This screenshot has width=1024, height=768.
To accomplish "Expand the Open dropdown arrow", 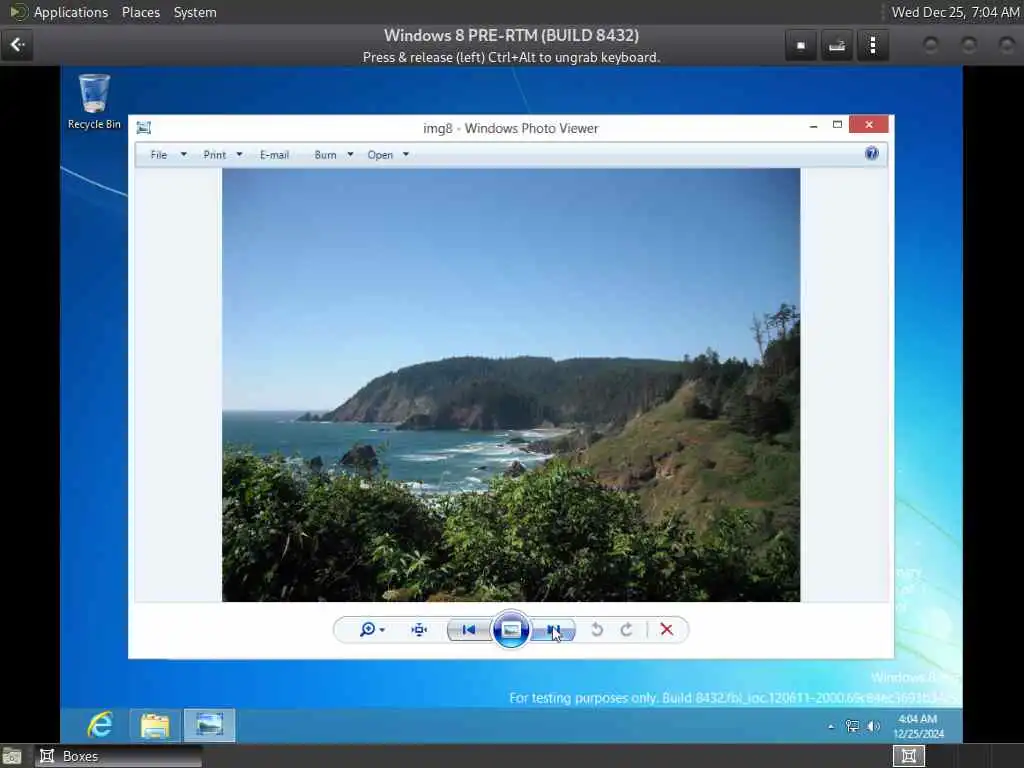I will point(406,155).
